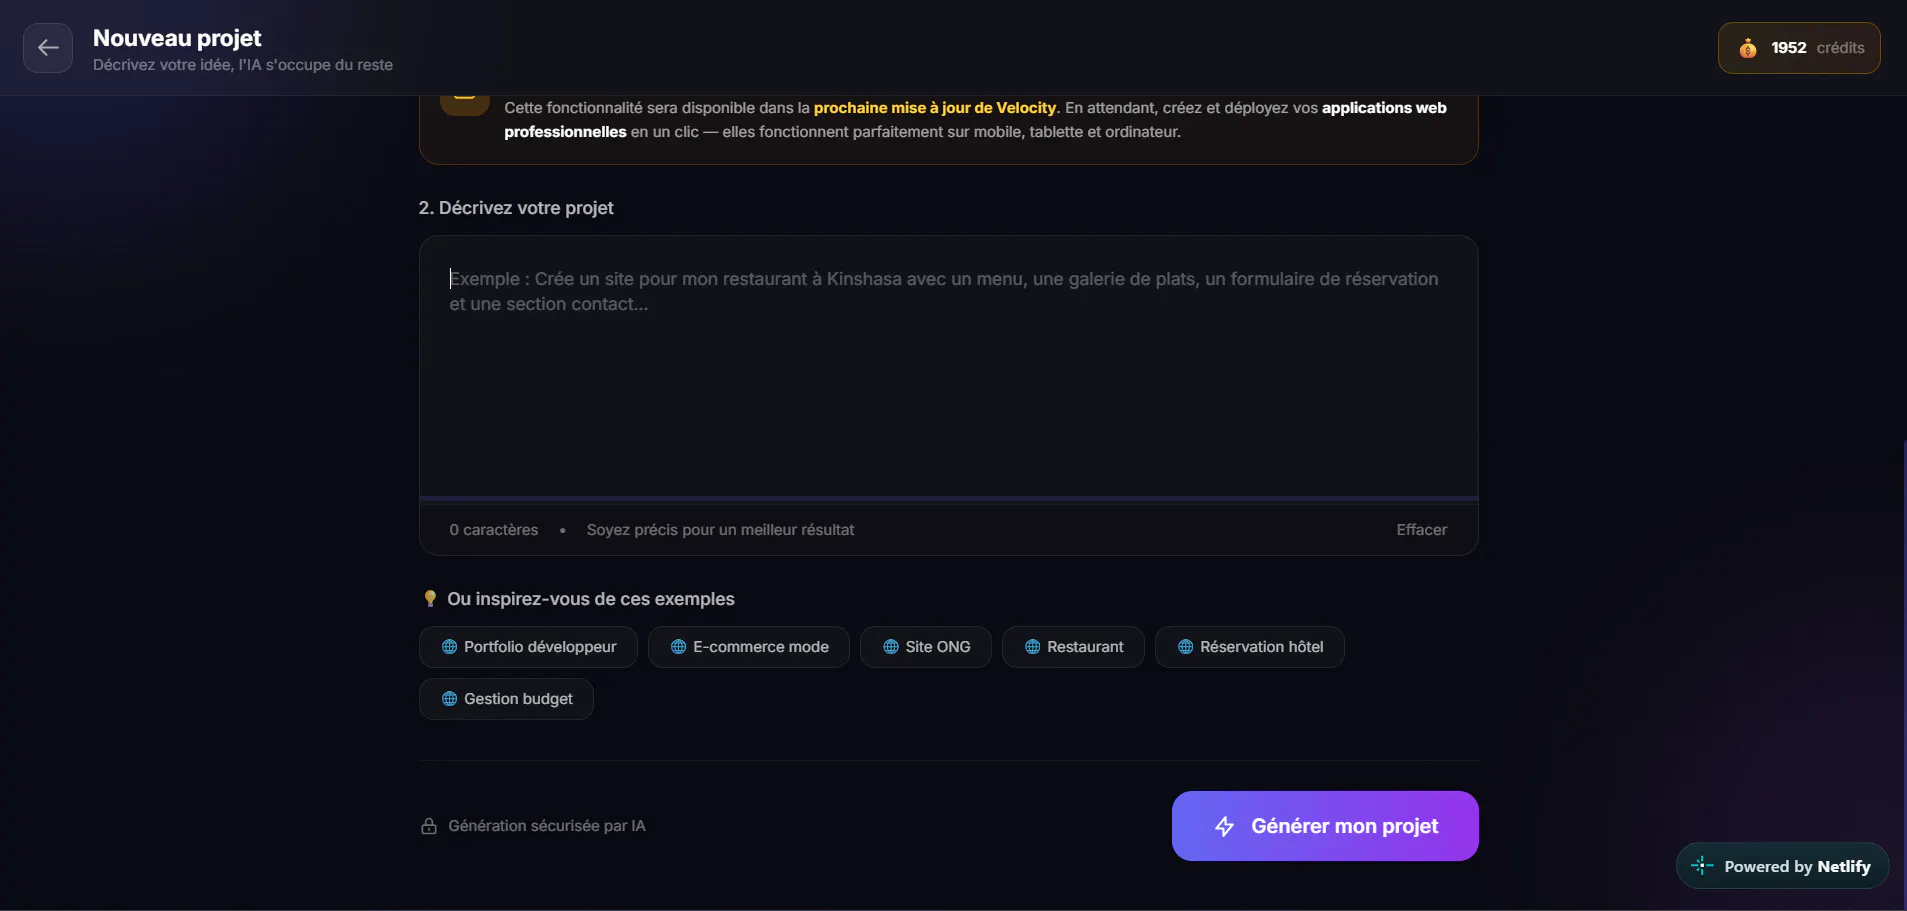
Task: Click the money bag credits icon
Action: [1748, 48]
